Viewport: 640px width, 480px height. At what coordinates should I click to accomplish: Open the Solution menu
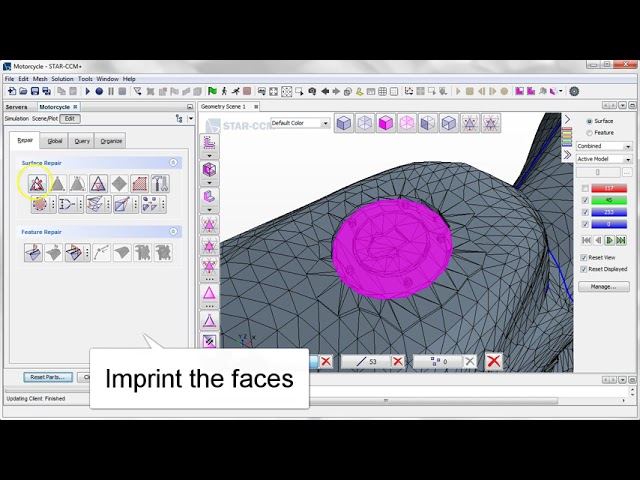(x=62, y=79)
